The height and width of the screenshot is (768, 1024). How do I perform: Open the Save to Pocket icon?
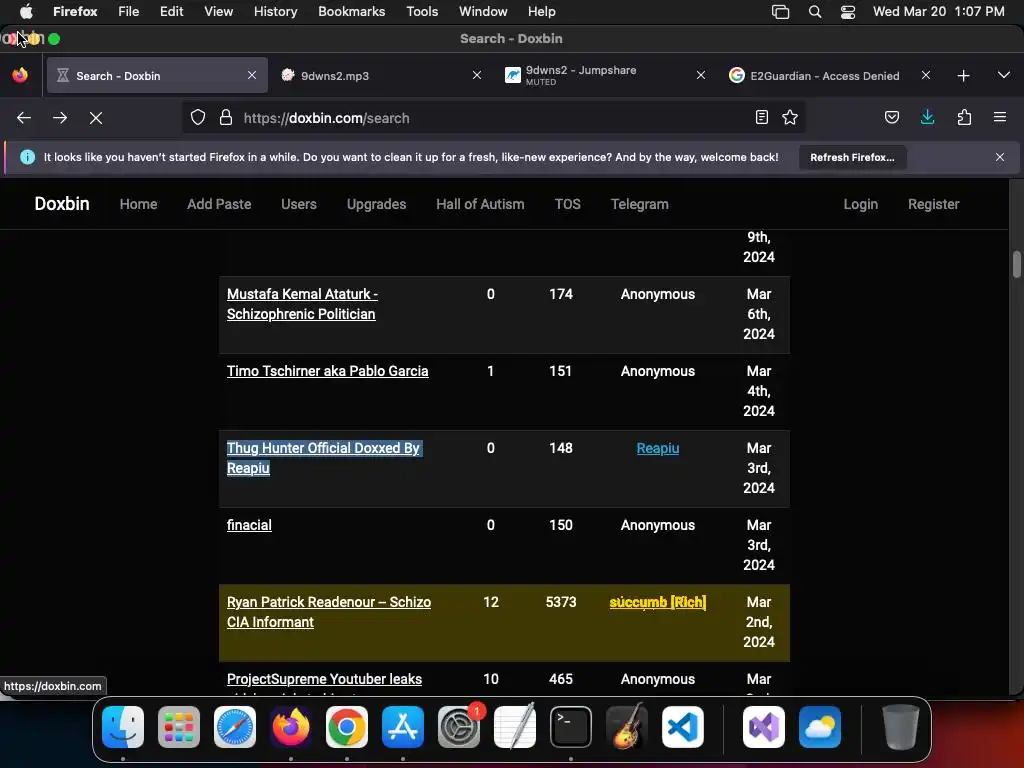[891, 118]
